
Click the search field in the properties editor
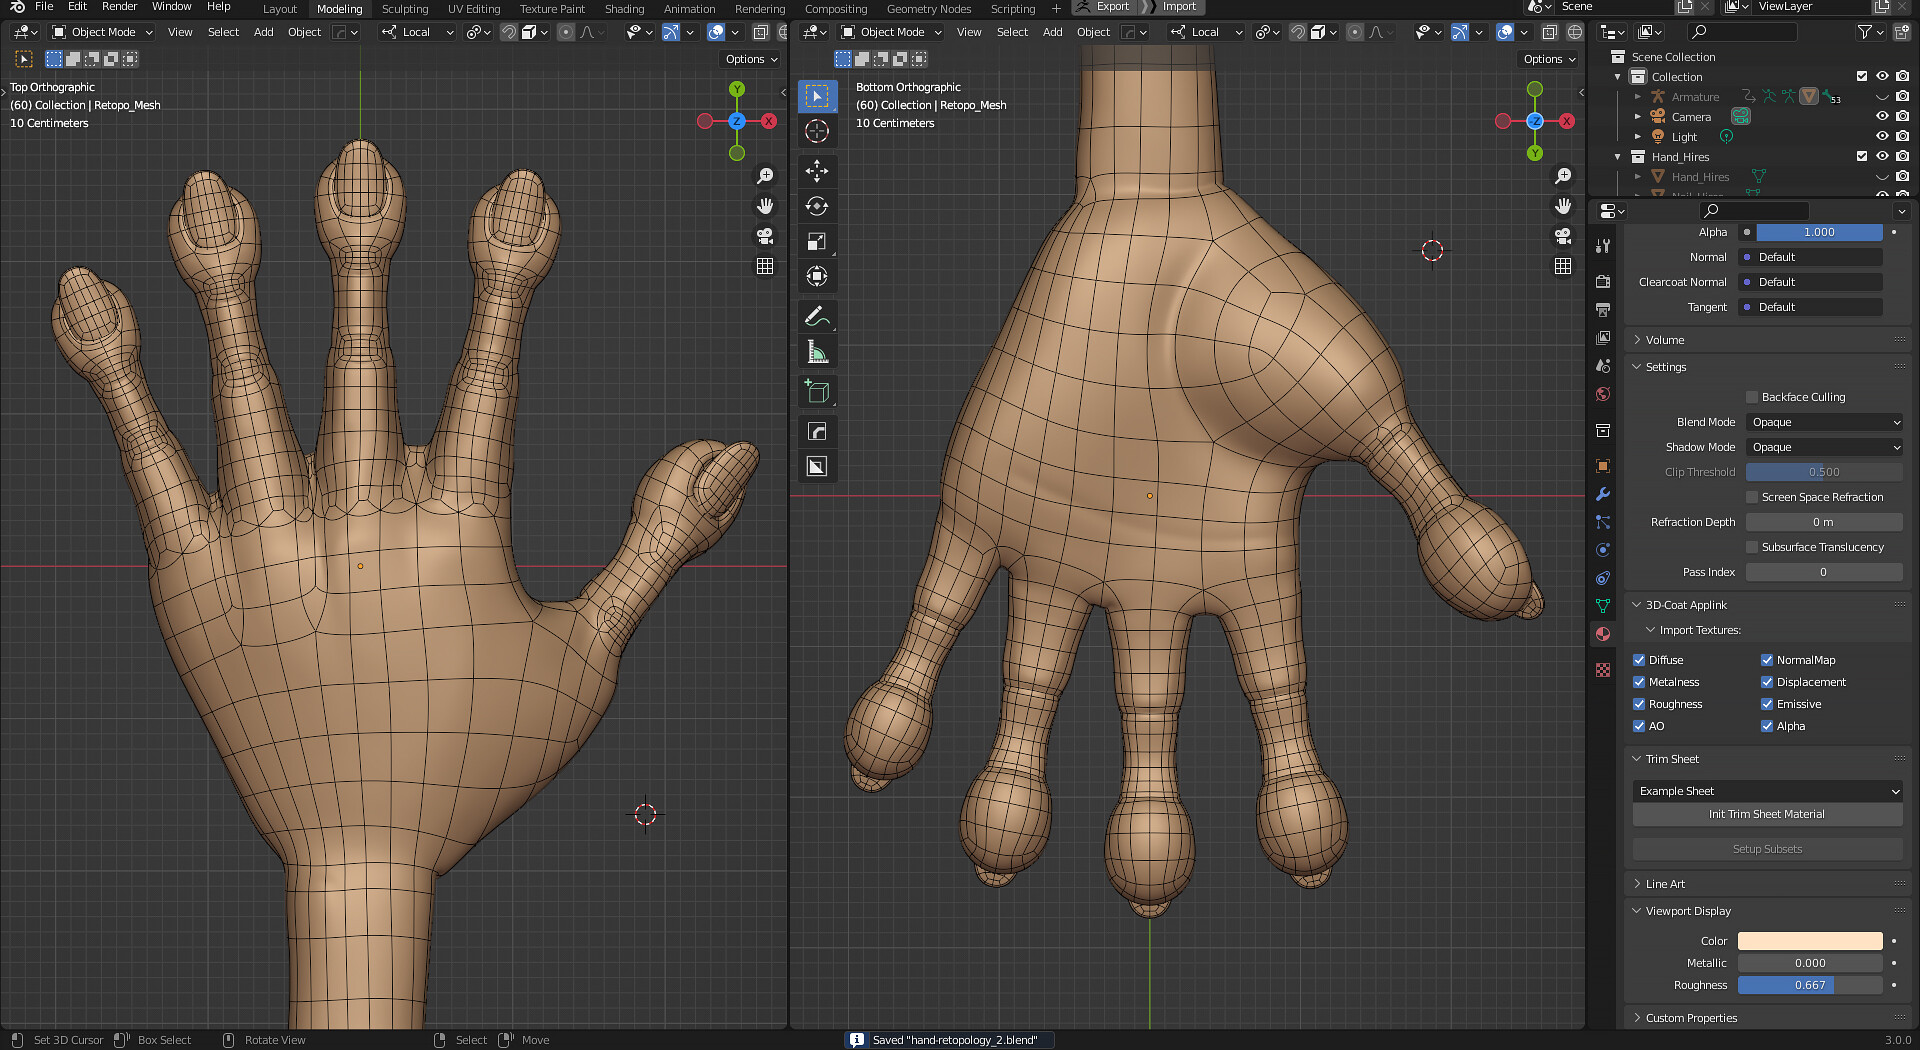[x=1755, y=210]
